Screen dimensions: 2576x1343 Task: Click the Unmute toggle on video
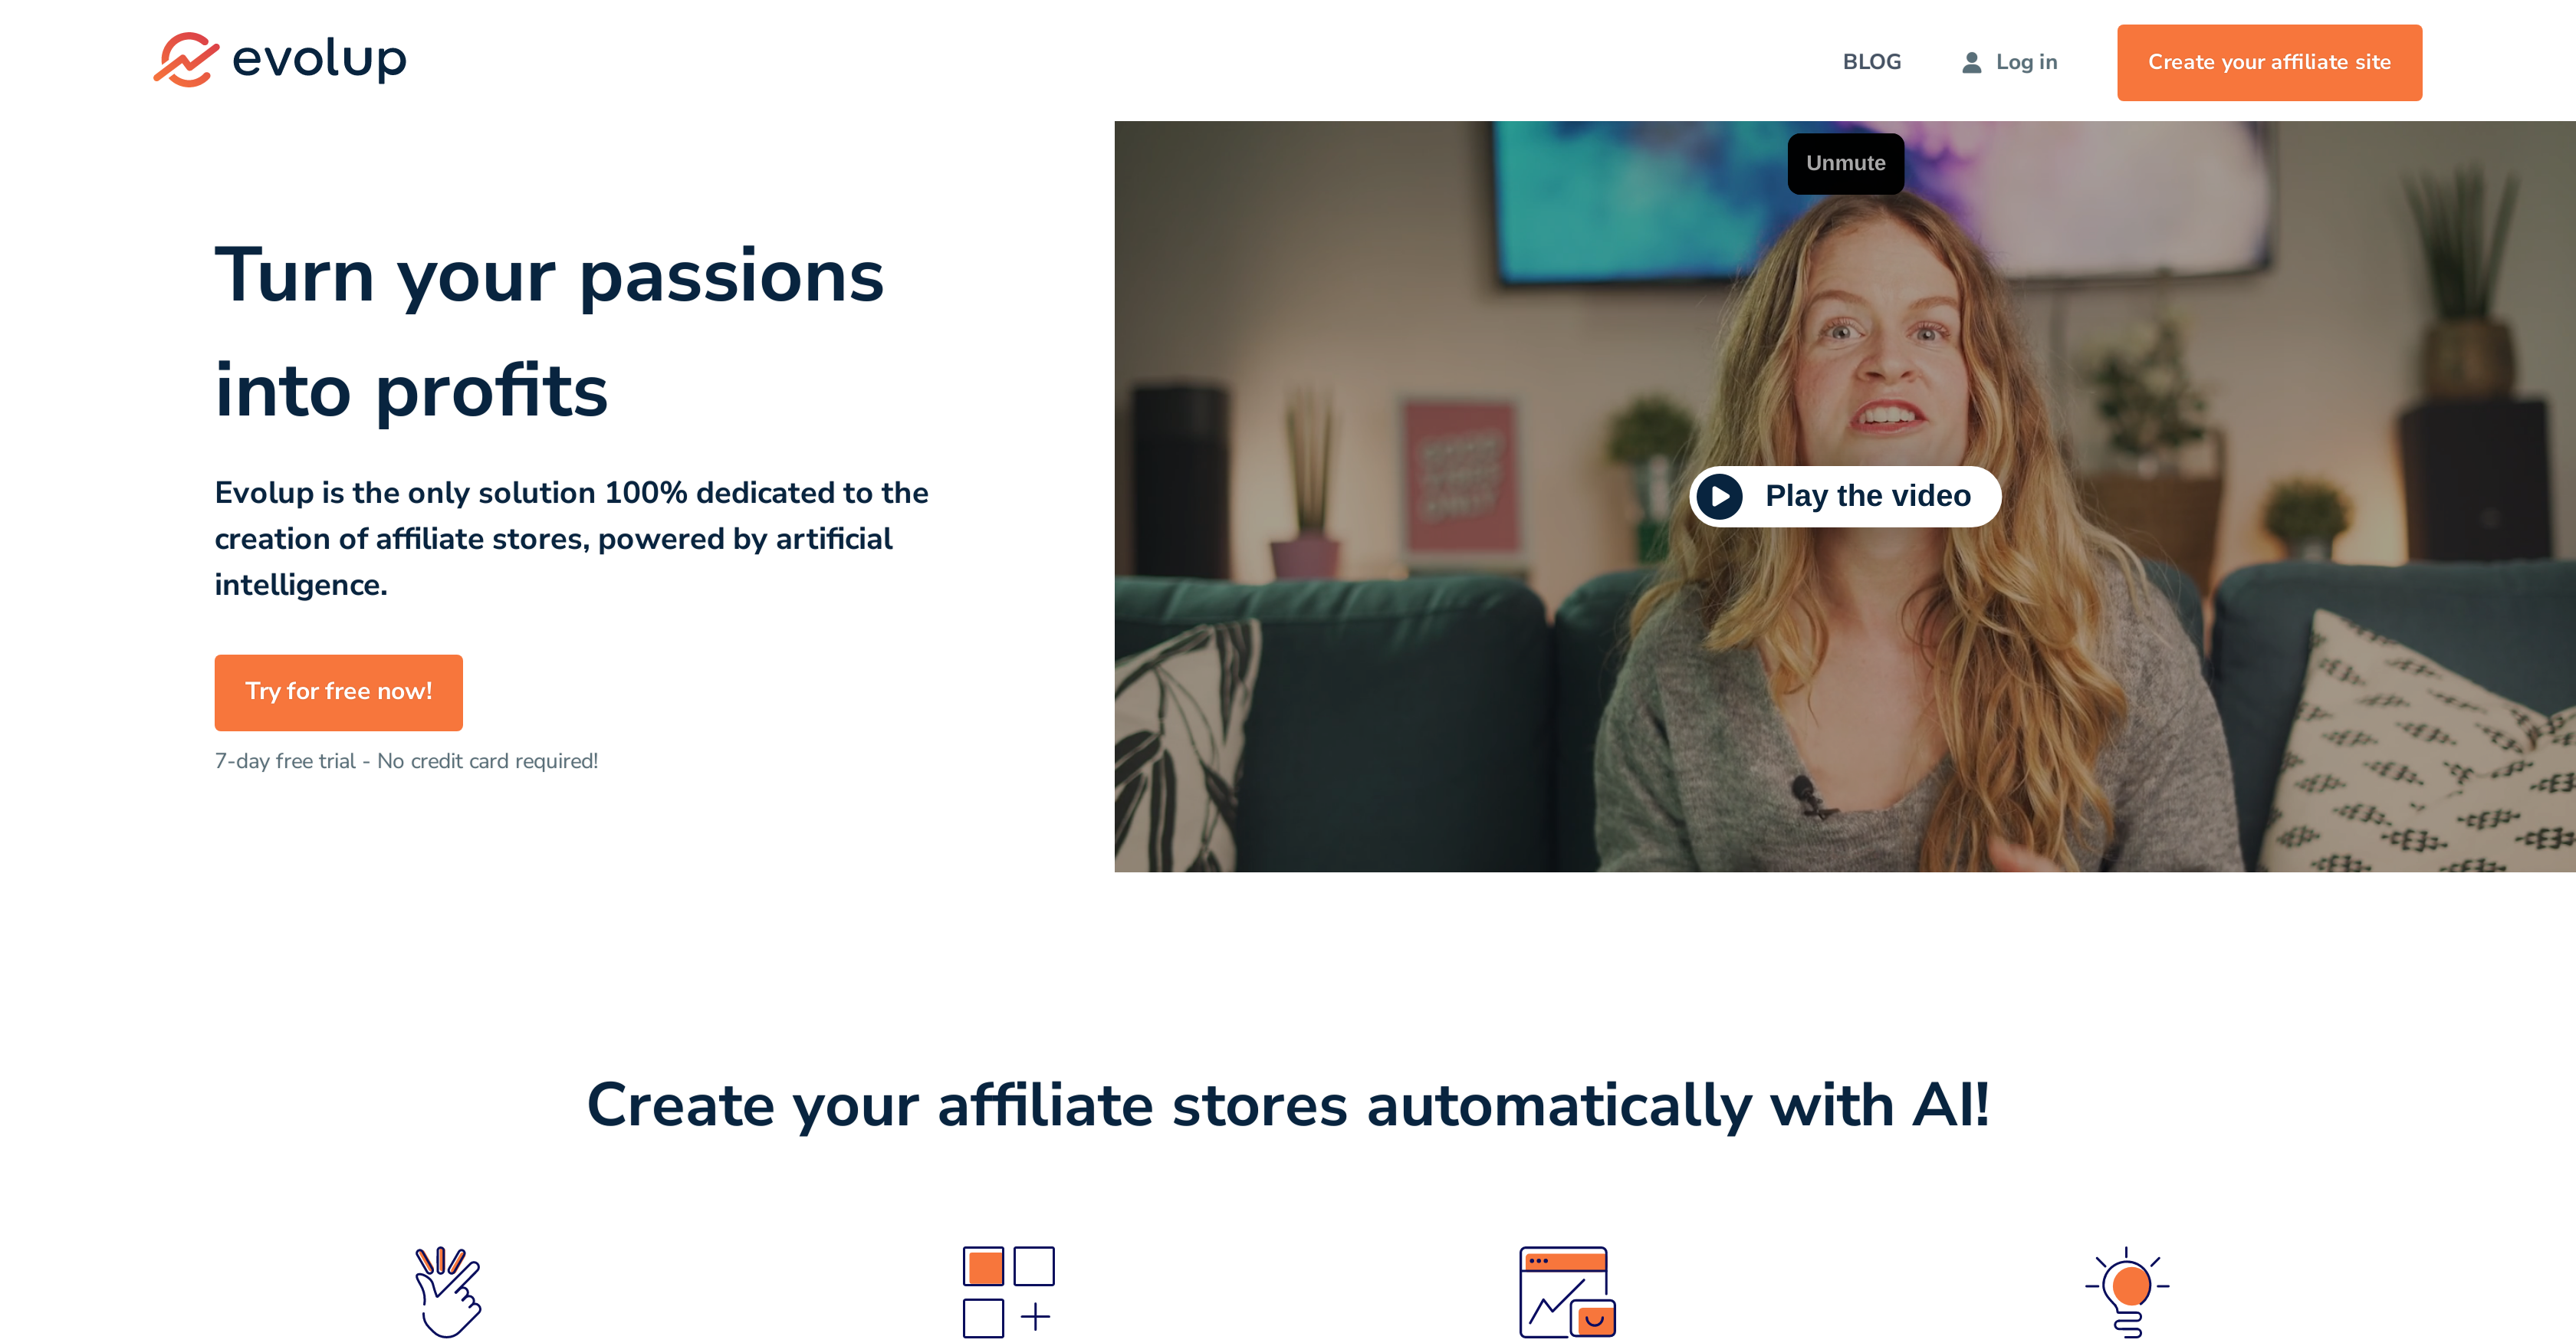1845,160
